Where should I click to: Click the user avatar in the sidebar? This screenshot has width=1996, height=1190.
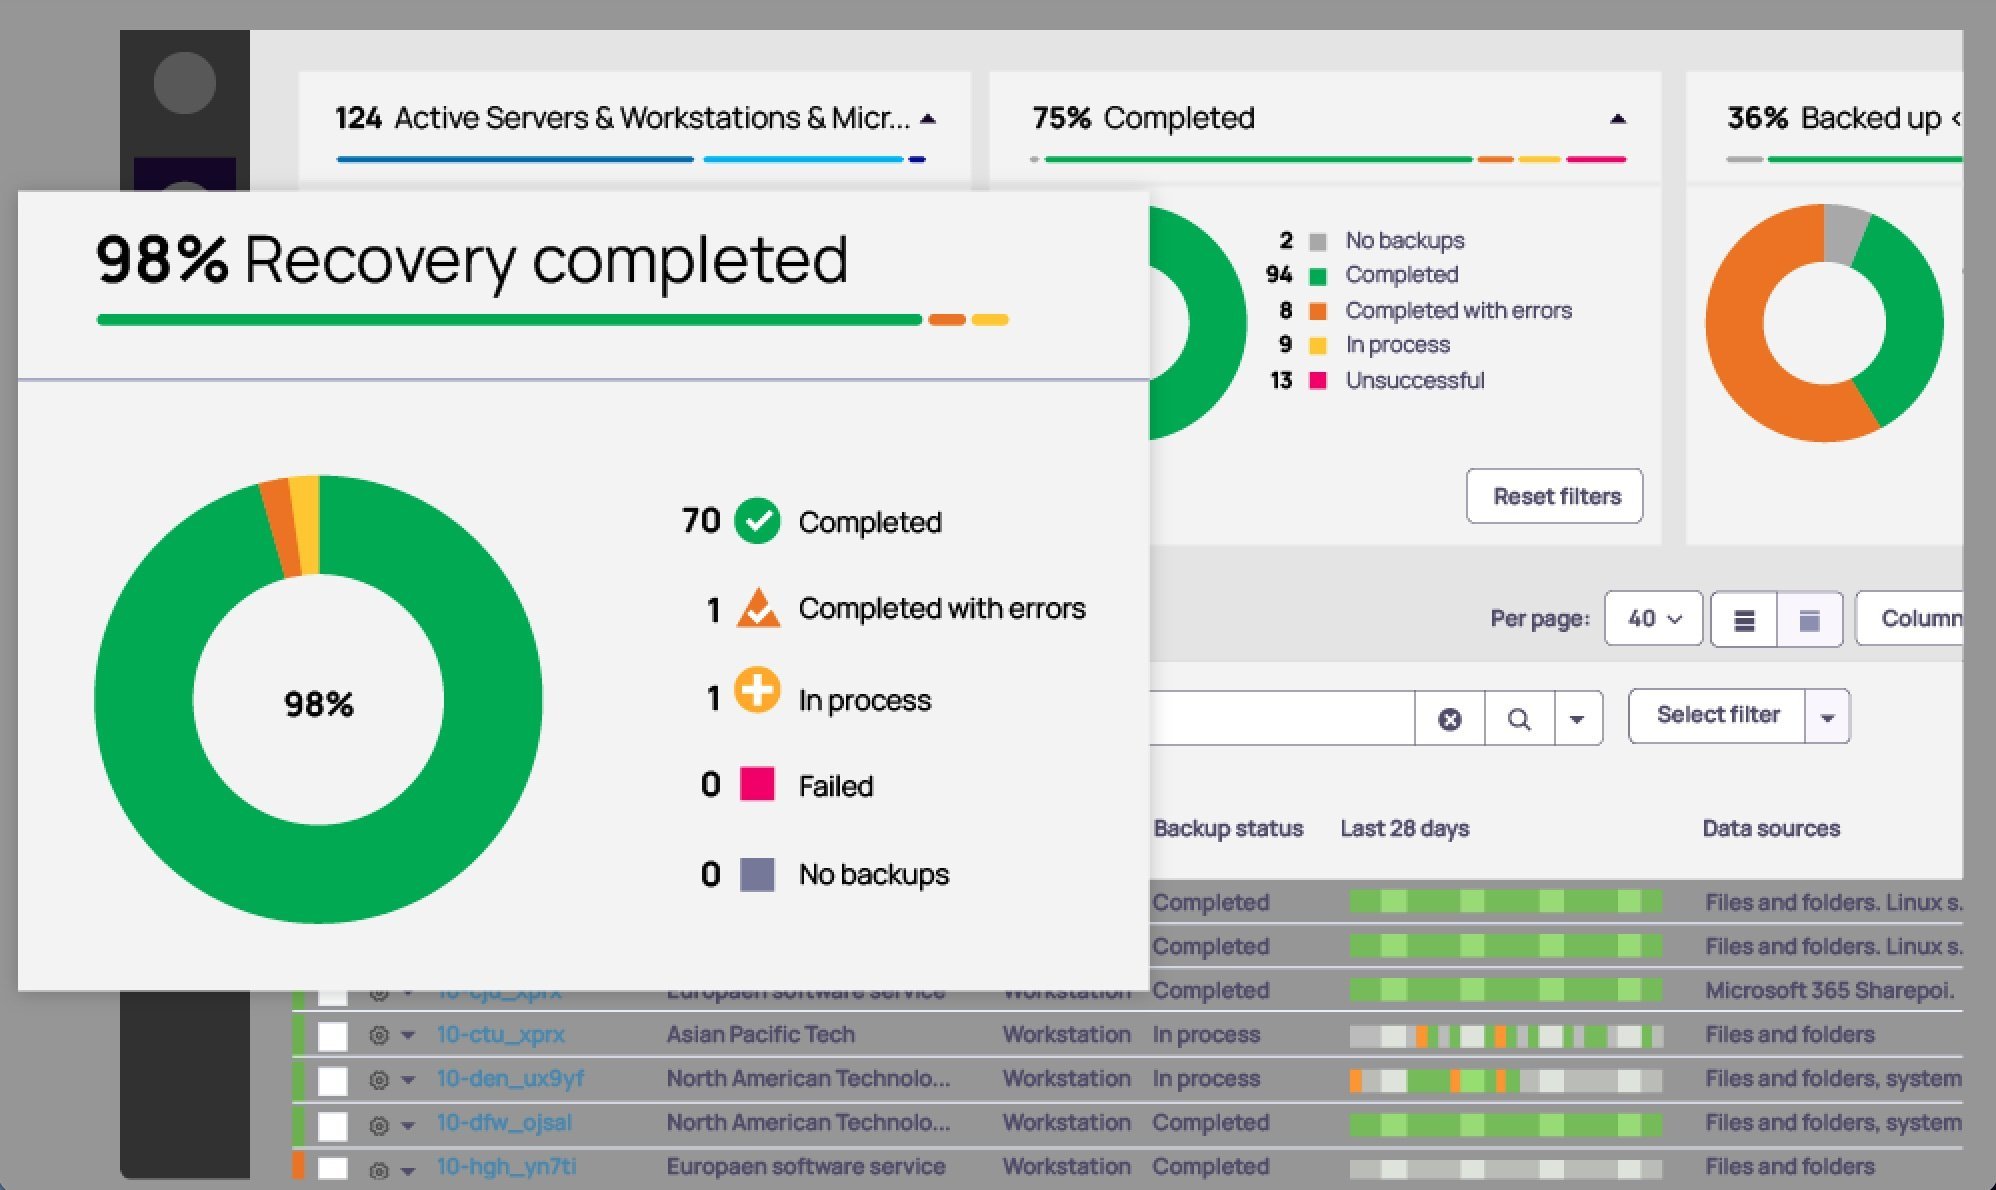(x=185, y=83)
